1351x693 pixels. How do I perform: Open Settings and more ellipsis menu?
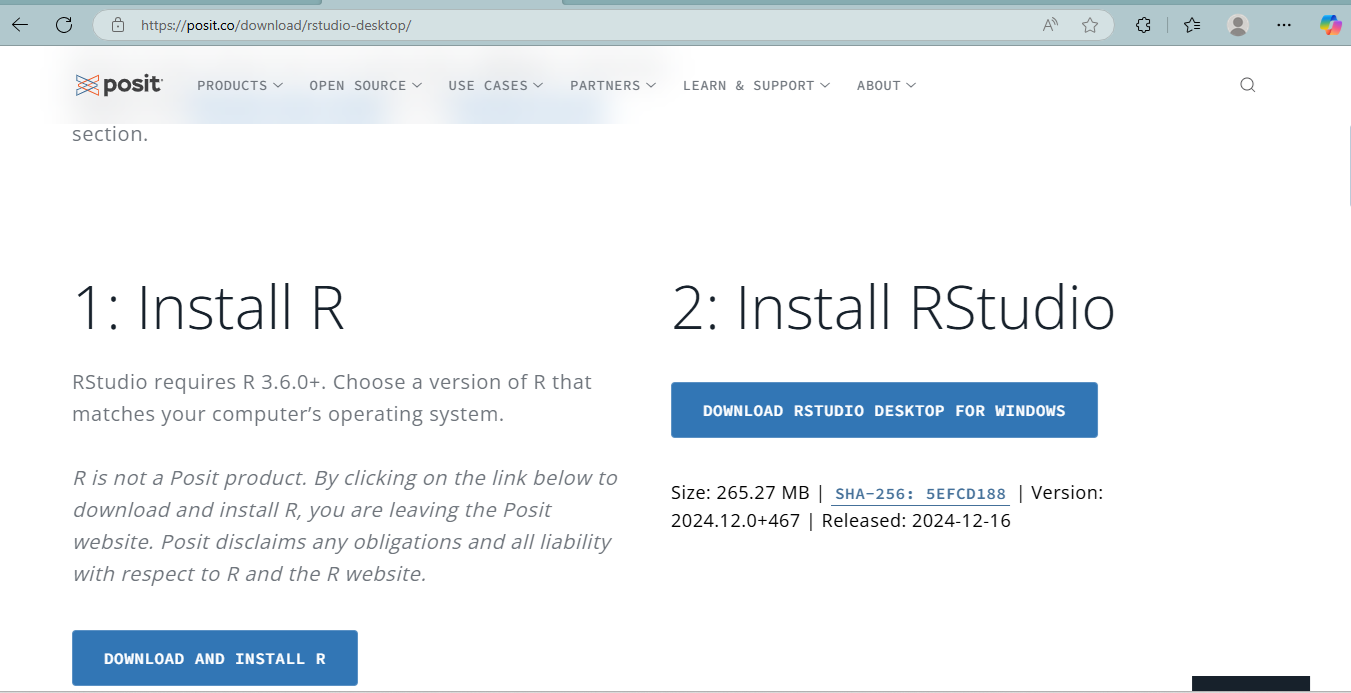click(1284, 25)
